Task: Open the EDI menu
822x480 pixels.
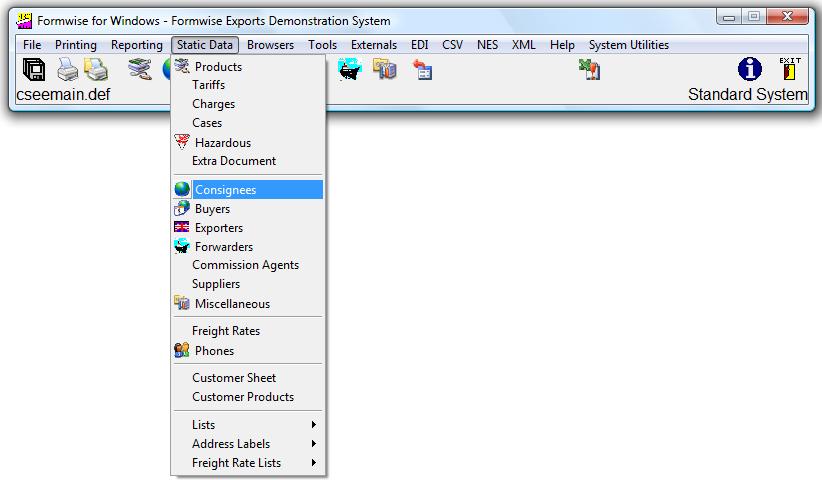Action: [x=419, y=45]
